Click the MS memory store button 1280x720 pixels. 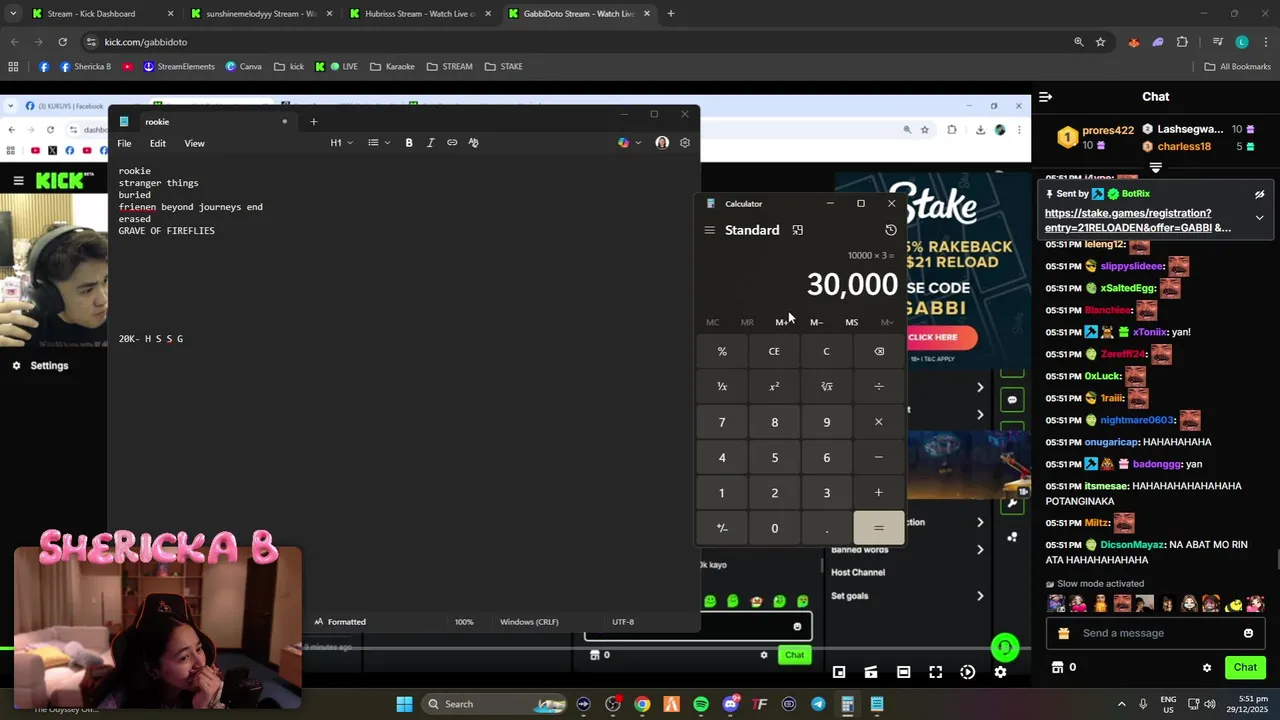pos(851,322)
